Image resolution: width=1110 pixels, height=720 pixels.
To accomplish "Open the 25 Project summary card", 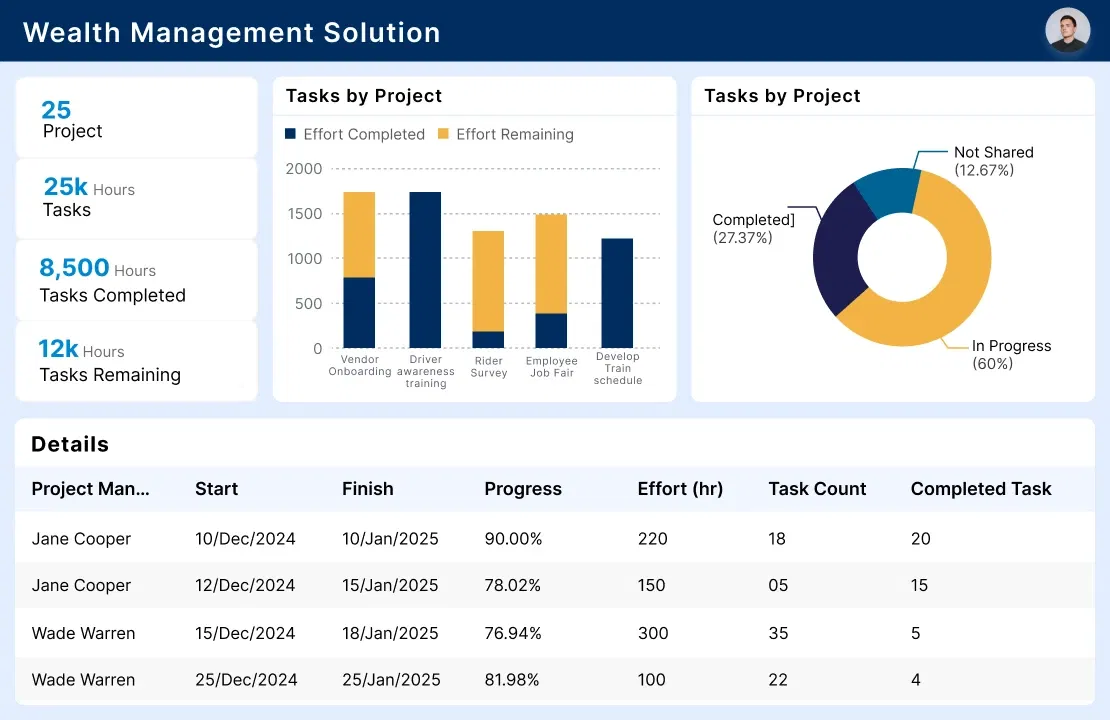I will coord(136,118).
